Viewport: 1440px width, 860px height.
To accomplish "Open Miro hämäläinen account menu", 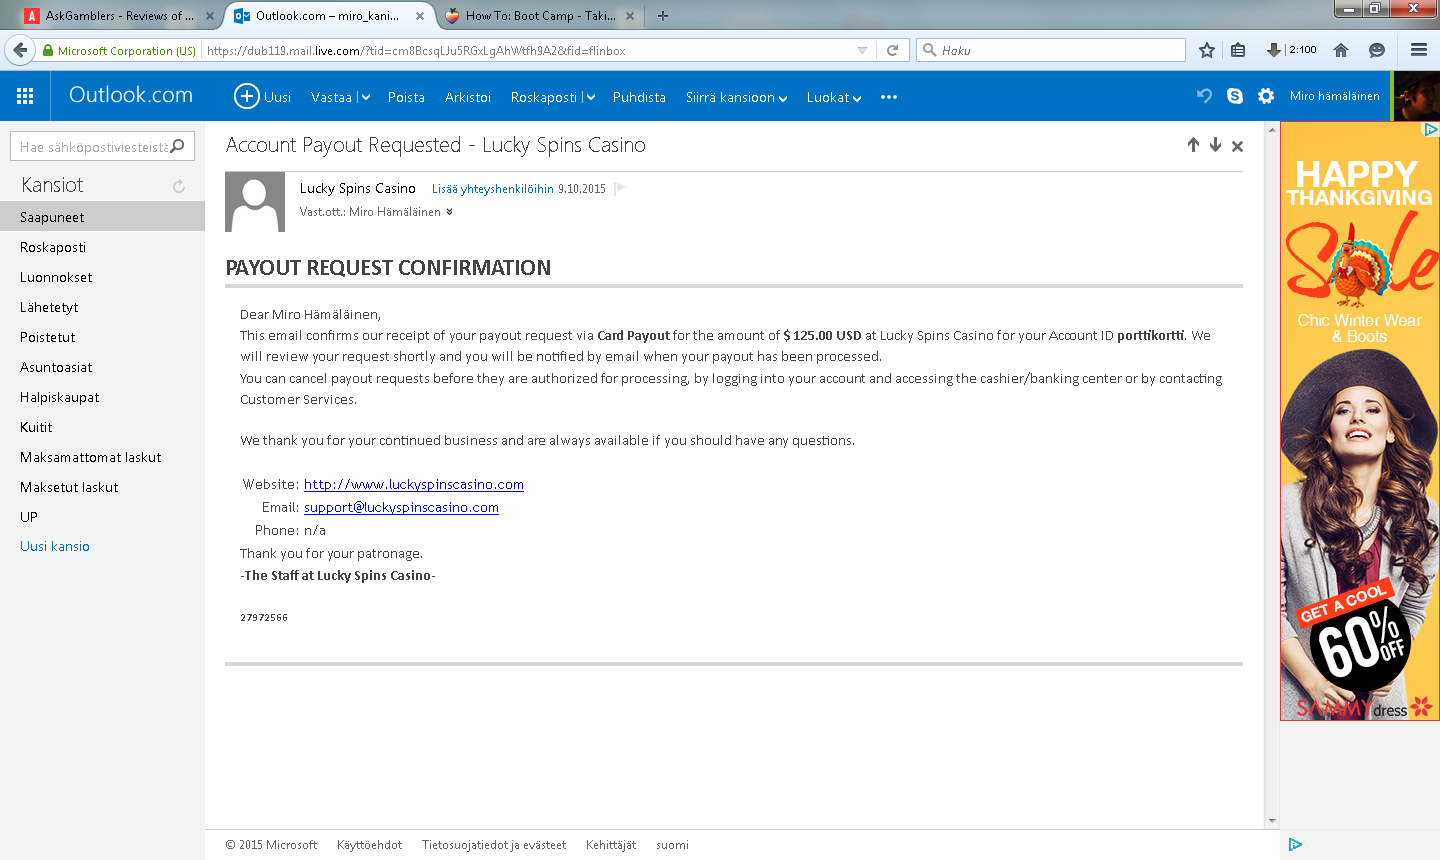I will [1334, 96].
